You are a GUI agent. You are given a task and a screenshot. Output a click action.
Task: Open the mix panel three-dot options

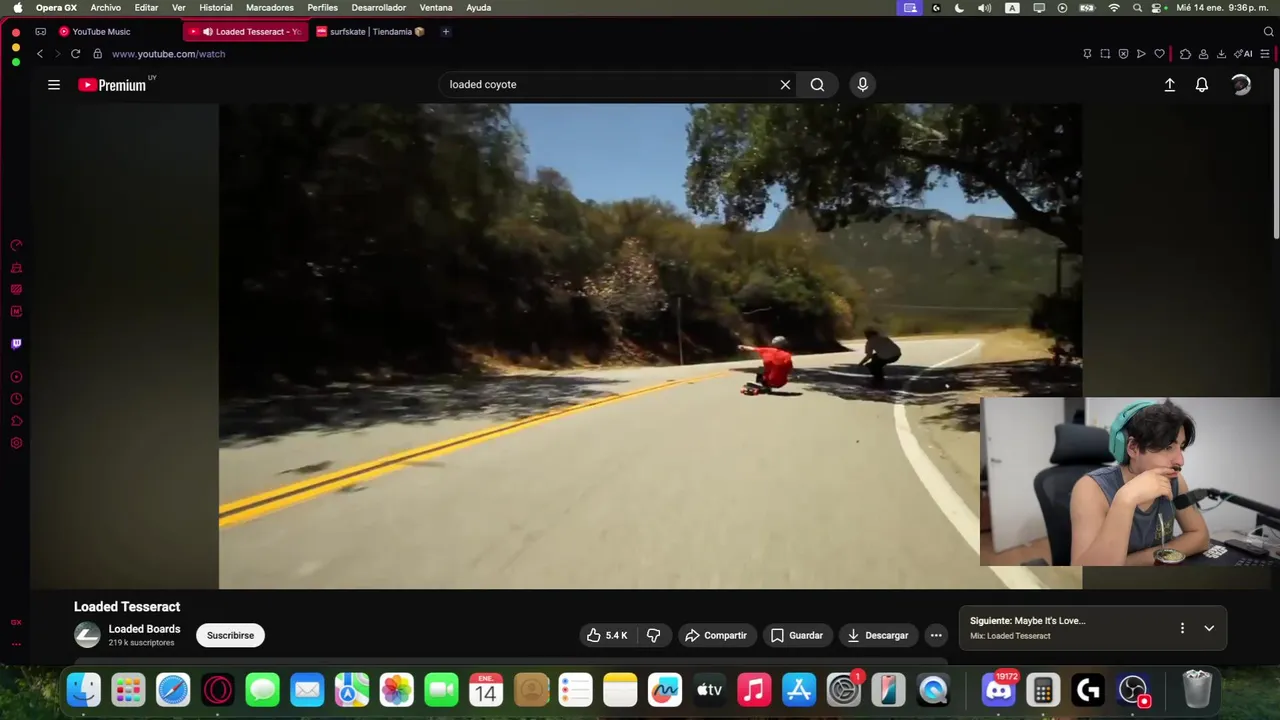pyautogui.click(x=1182, y=628)
